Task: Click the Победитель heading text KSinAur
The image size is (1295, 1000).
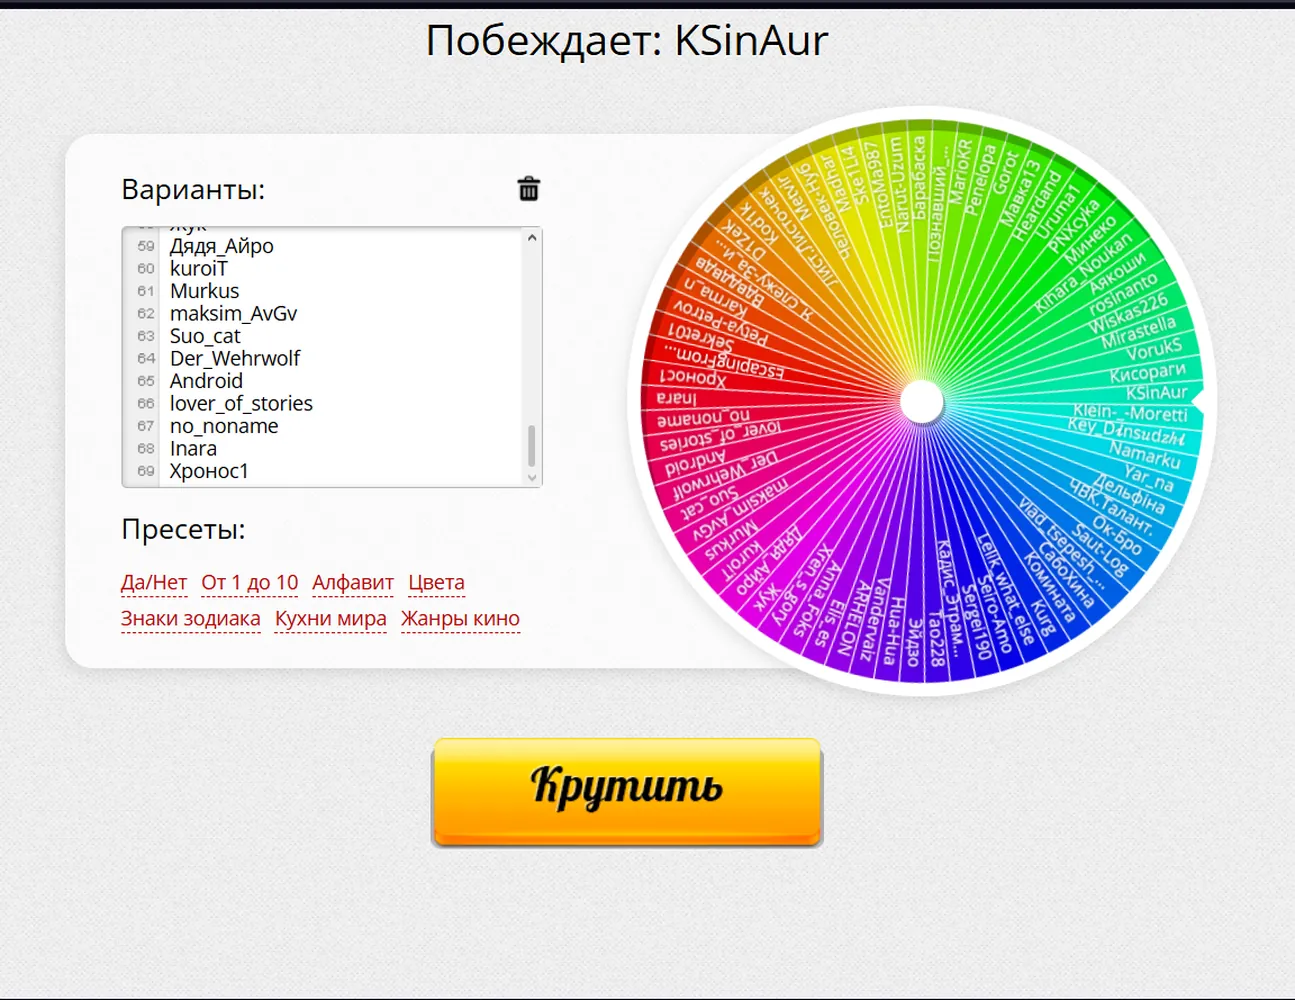Action: coord(751,41)
